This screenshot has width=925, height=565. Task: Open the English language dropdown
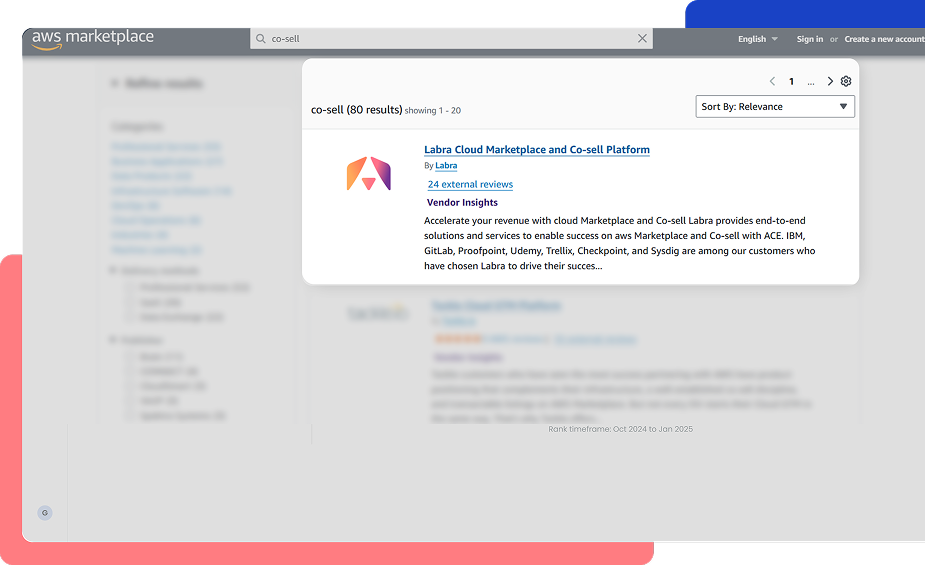pyautogui.click(x=757, y=39)
